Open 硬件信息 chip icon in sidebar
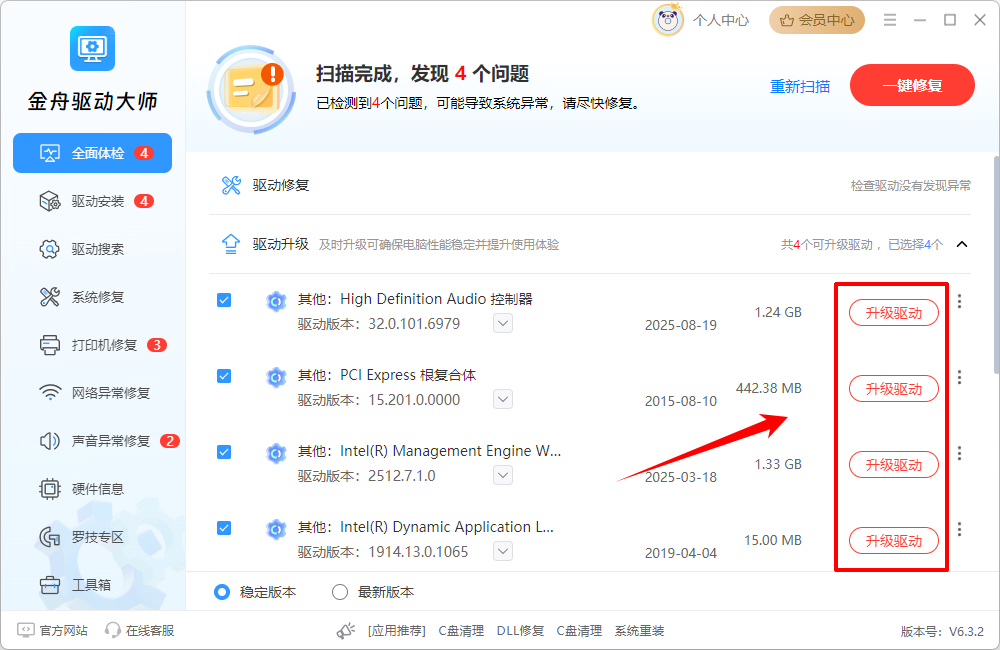The height and width of the screenshot is (650, 1000). 50,489
